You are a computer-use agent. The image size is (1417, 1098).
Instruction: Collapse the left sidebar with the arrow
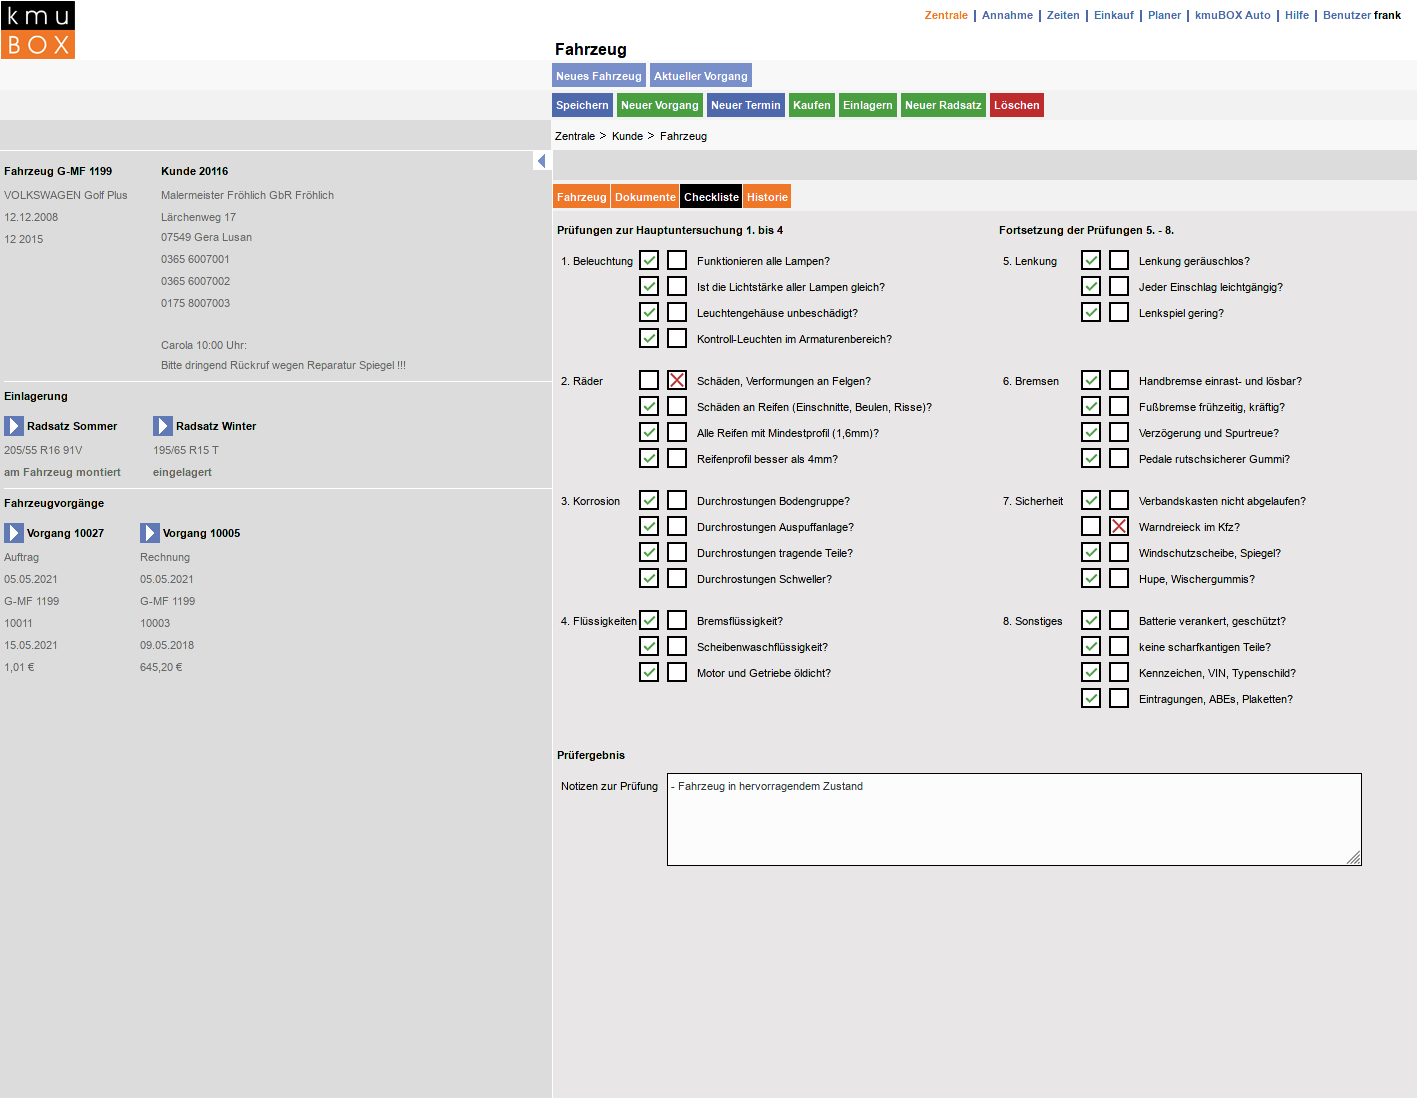[x=541, y=161]
